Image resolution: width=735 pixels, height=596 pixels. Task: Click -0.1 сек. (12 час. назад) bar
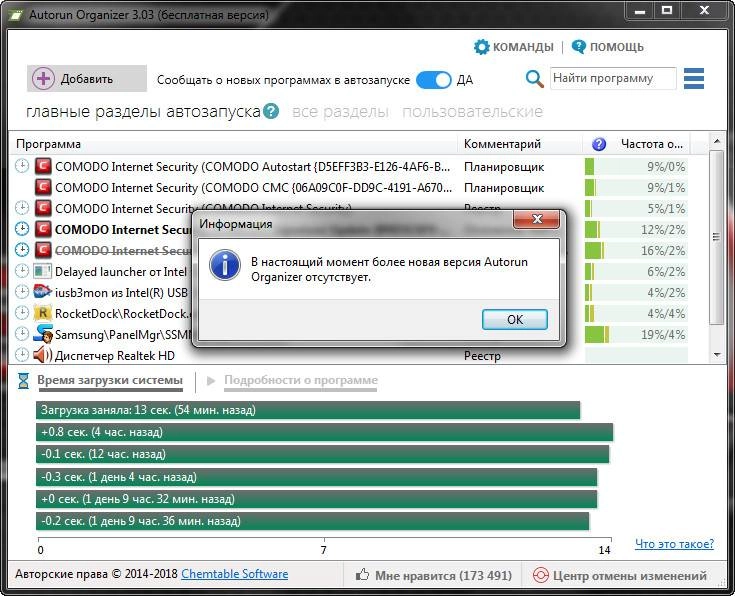pos(322,454)
